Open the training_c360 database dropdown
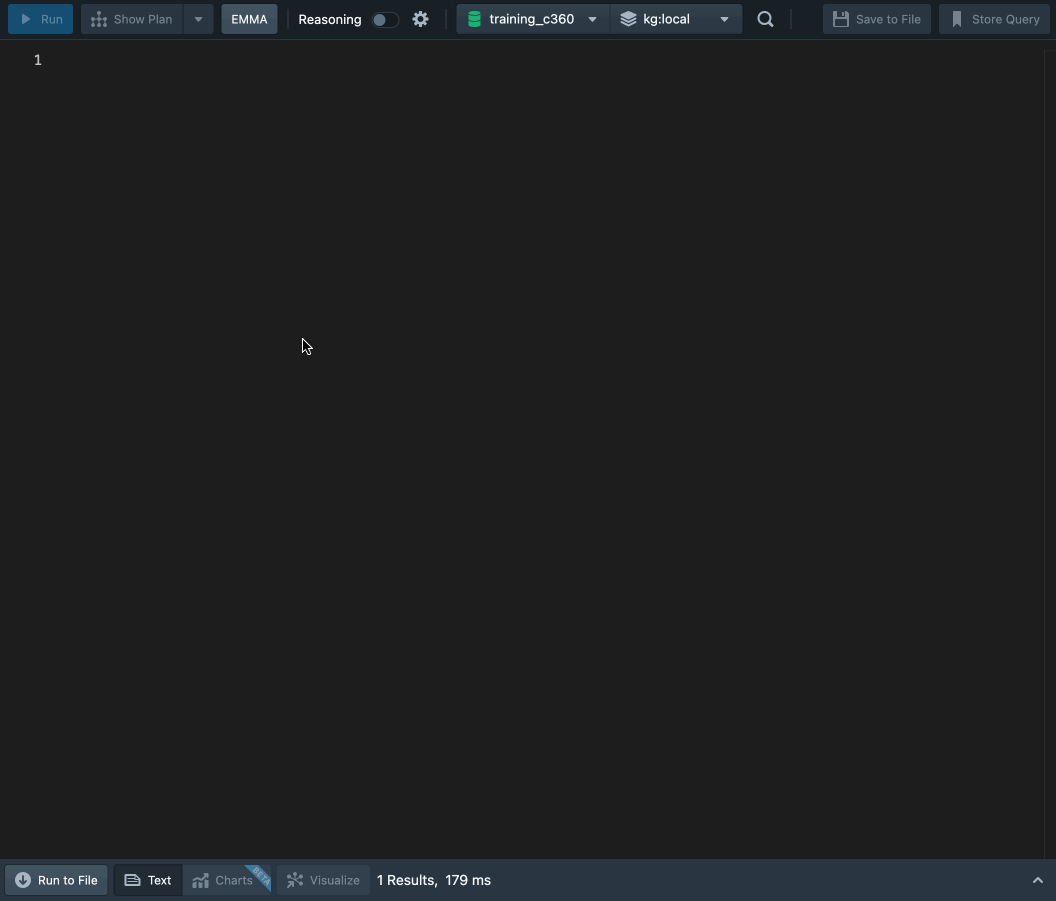This screenshot has height=901, width=1056. point(591,19)
